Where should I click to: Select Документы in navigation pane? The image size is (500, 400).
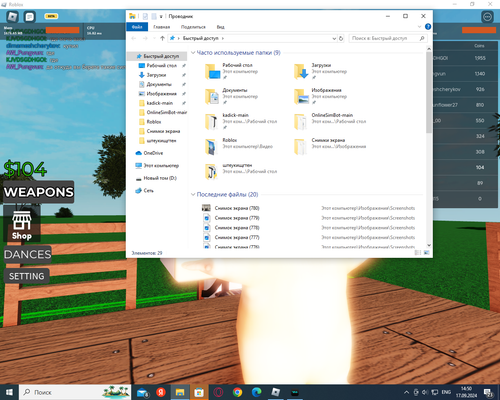(159, 84)
